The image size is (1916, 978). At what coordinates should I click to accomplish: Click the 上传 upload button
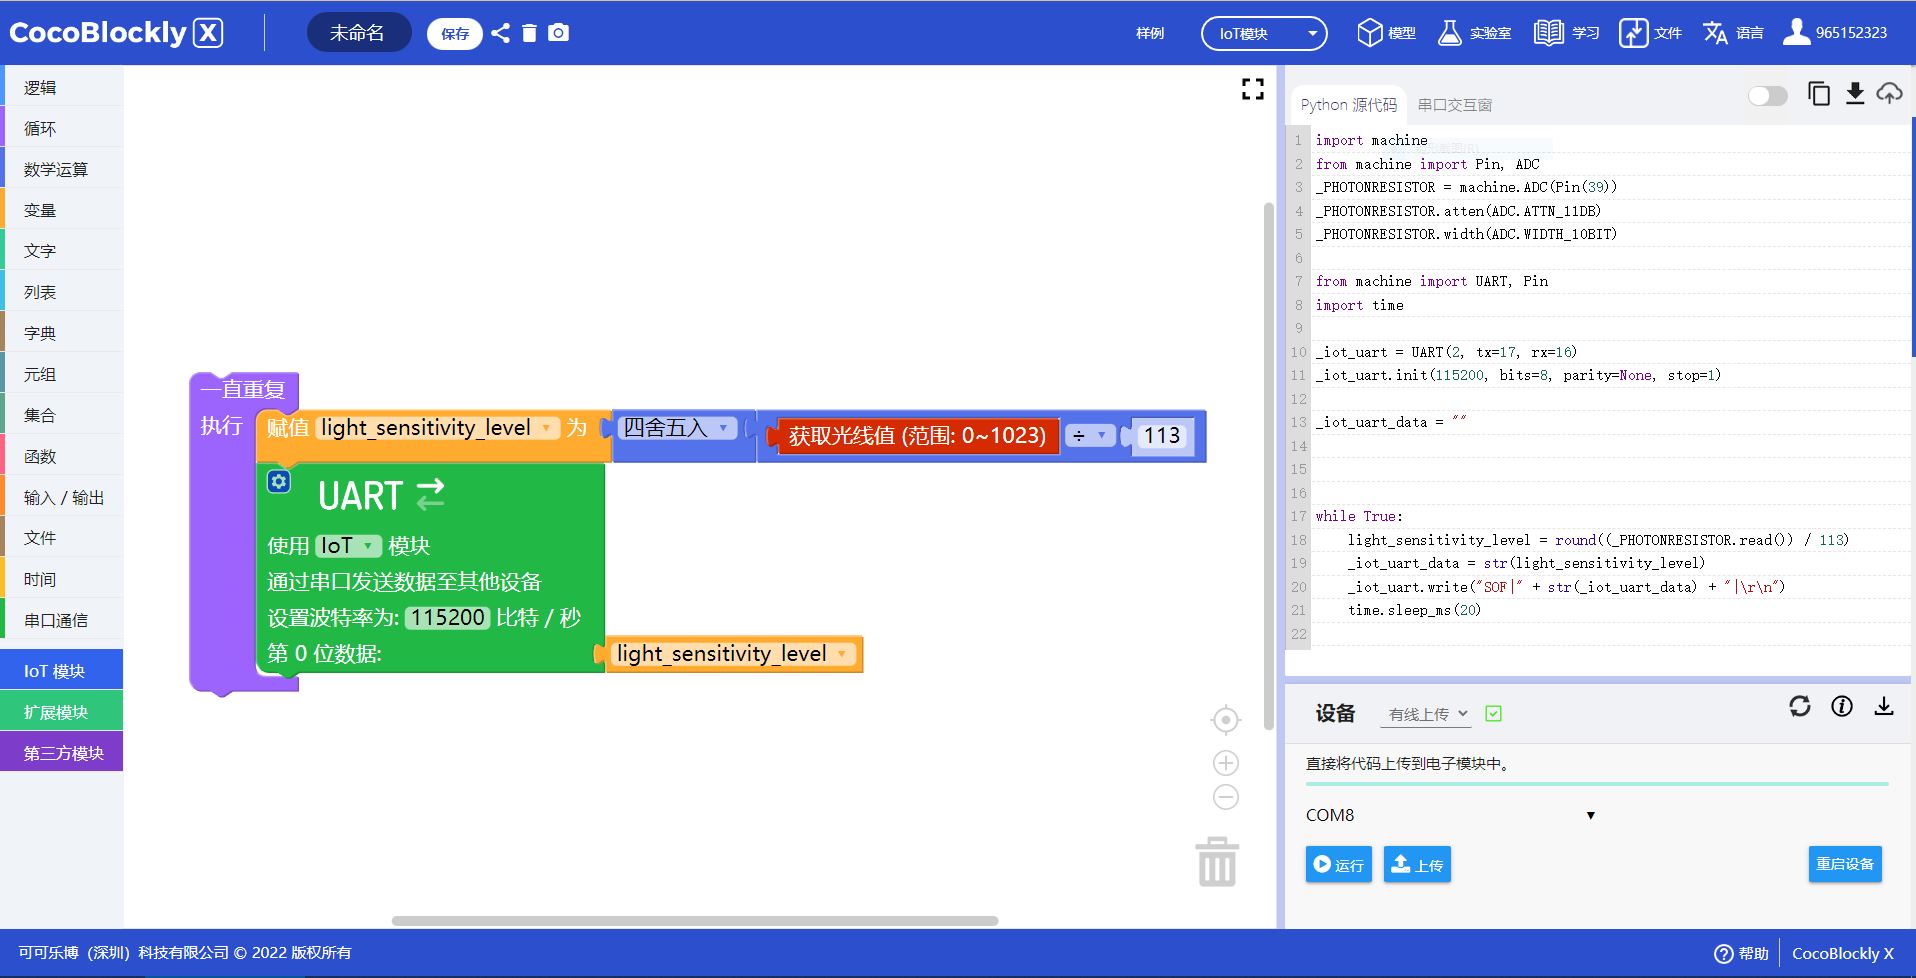click(1417, 865)
